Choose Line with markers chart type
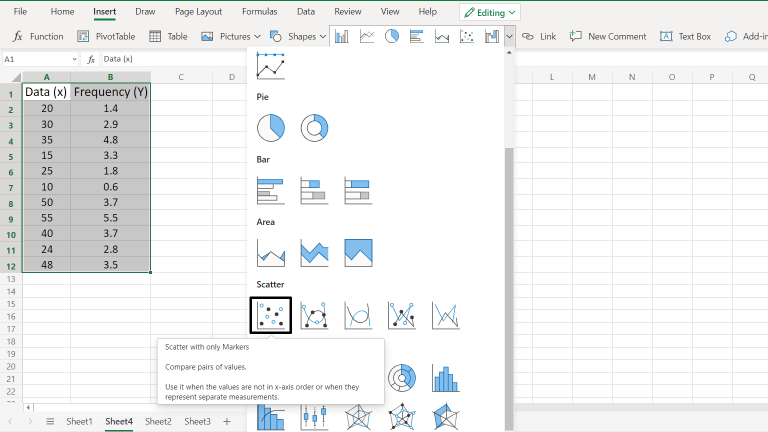This screenshot has height=432, width=768. (x=270, y=66)
